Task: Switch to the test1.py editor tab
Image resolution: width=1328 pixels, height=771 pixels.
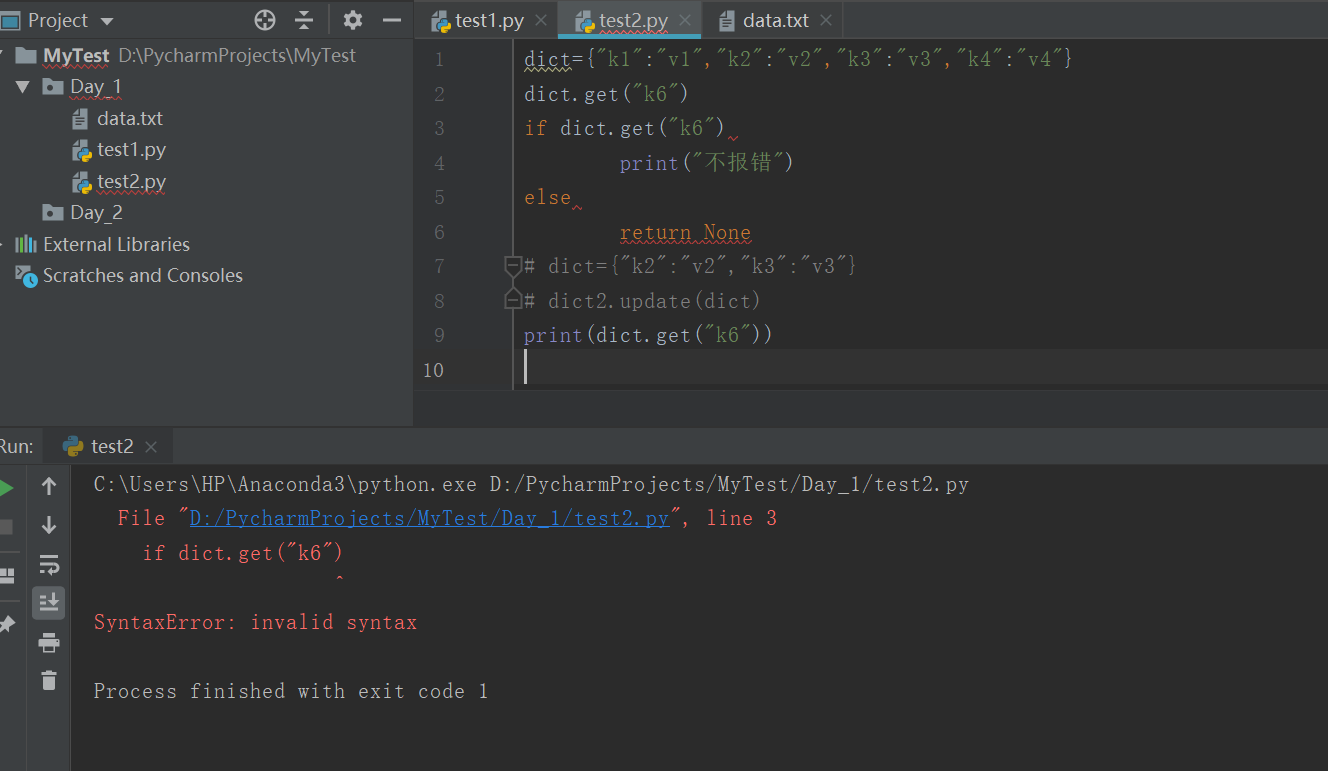Action: 488,20
